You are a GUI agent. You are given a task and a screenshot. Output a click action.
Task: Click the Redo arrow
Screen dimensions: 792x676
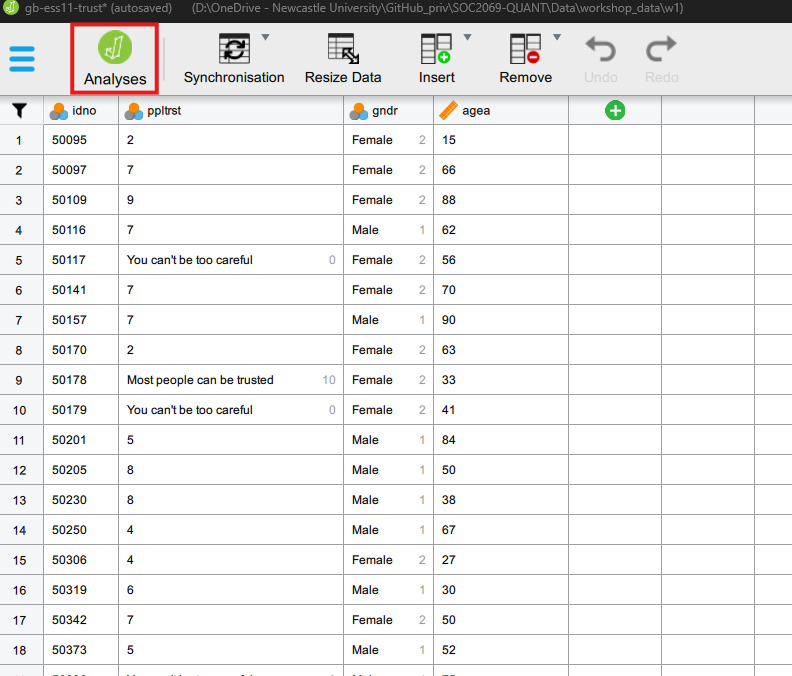tap(661, 49)
